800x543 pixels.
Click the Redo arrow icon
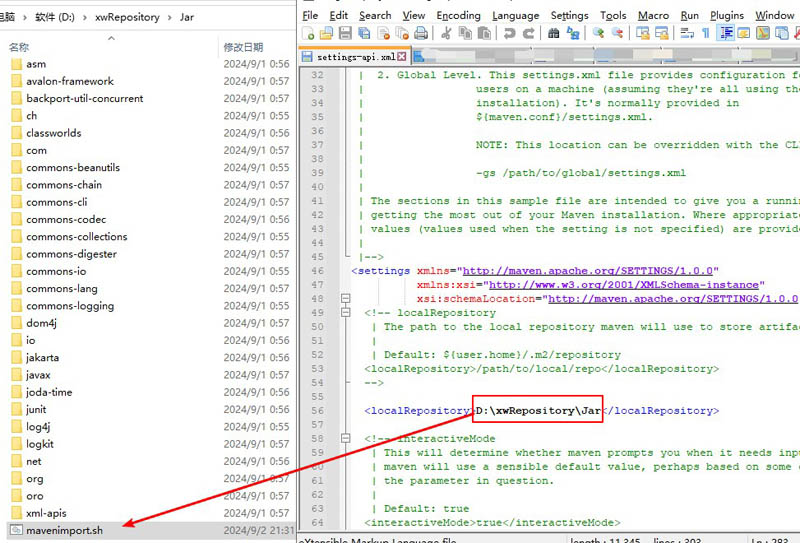529,34
